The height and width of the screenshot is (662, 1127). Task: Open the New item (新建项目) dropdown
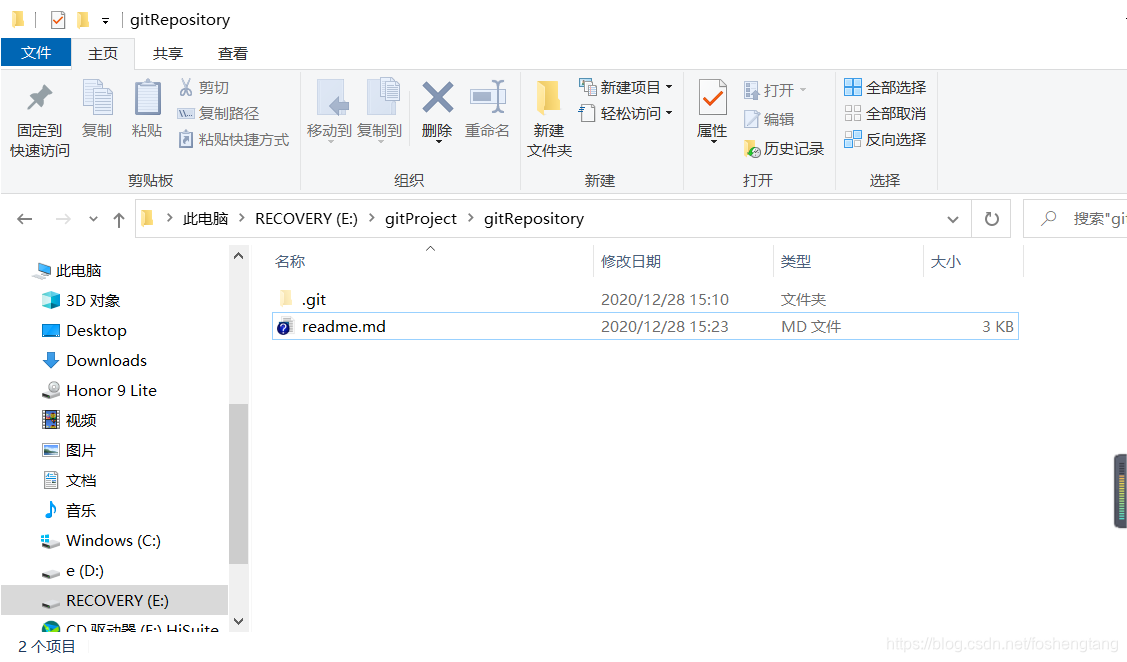point(626,88)
